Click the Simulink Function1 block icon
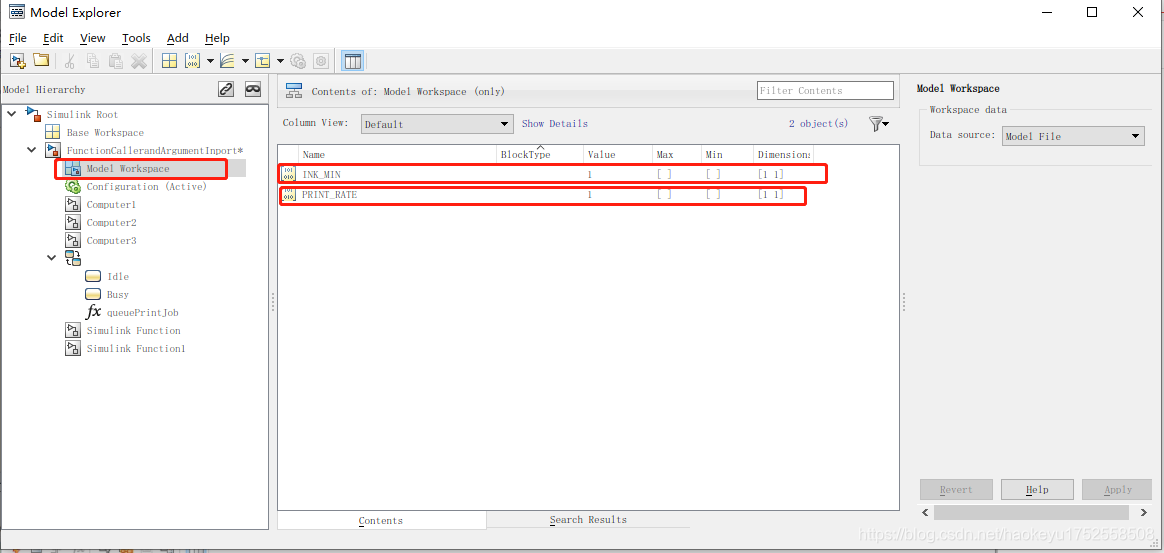Screen dimensions: 1164x553 [73, 348]
